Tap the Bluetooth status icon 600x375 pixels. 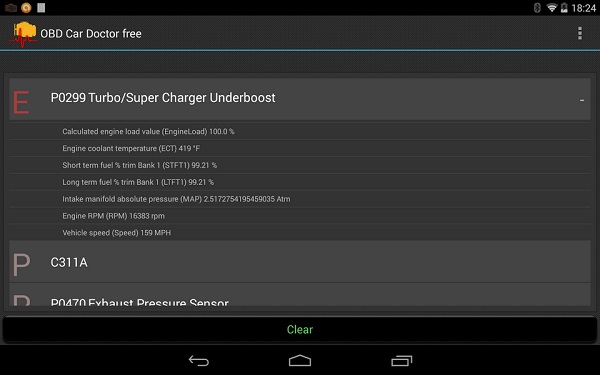pyautogui.click(x=537, y=8)
